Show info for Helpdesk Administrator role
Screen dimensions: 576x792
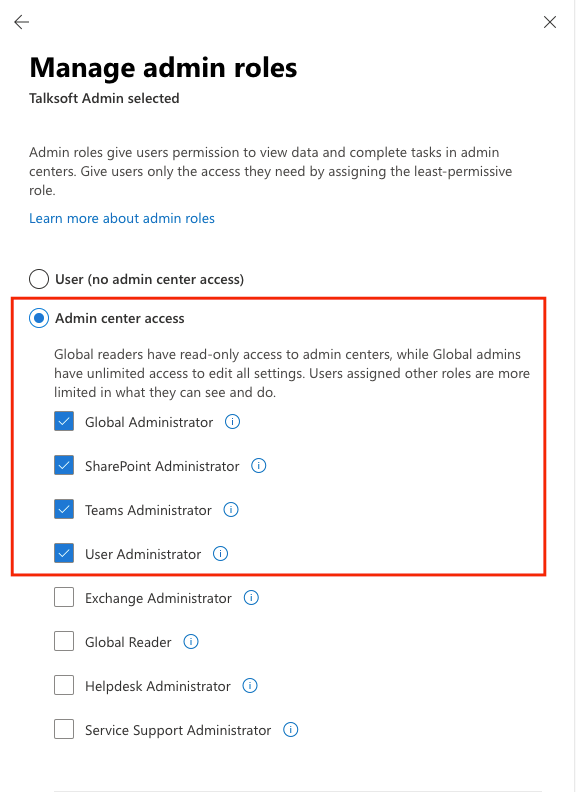[250, 686]
